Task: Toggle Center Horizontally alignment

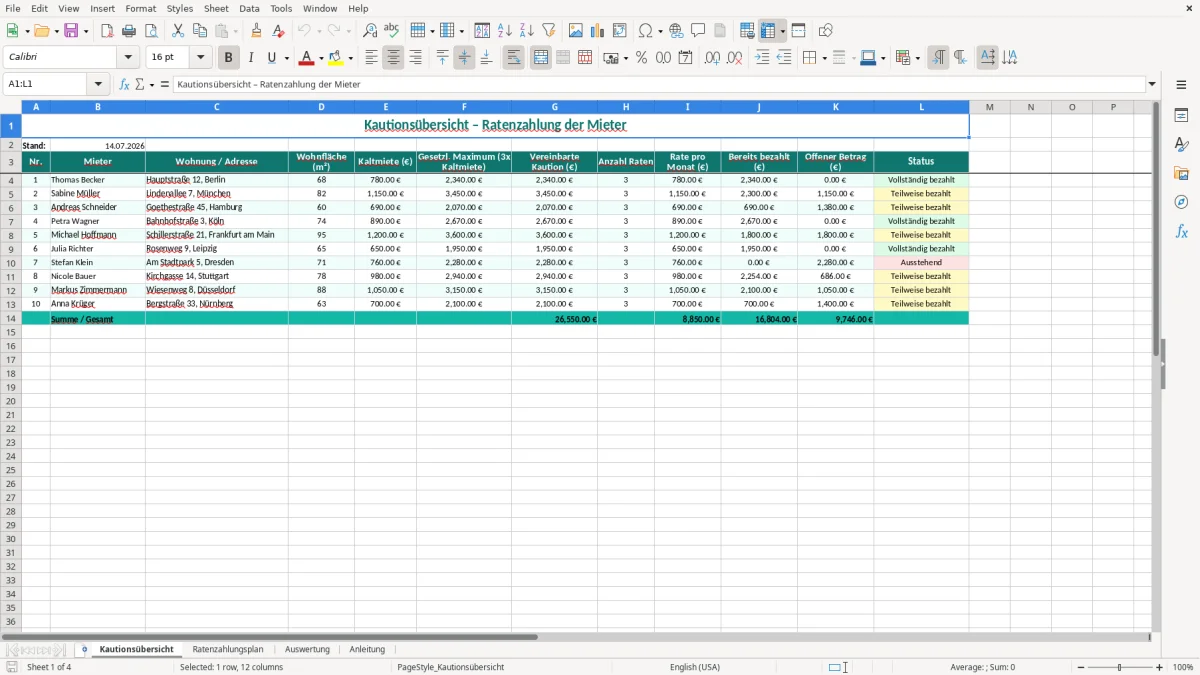Action: [x=393, y=58]
